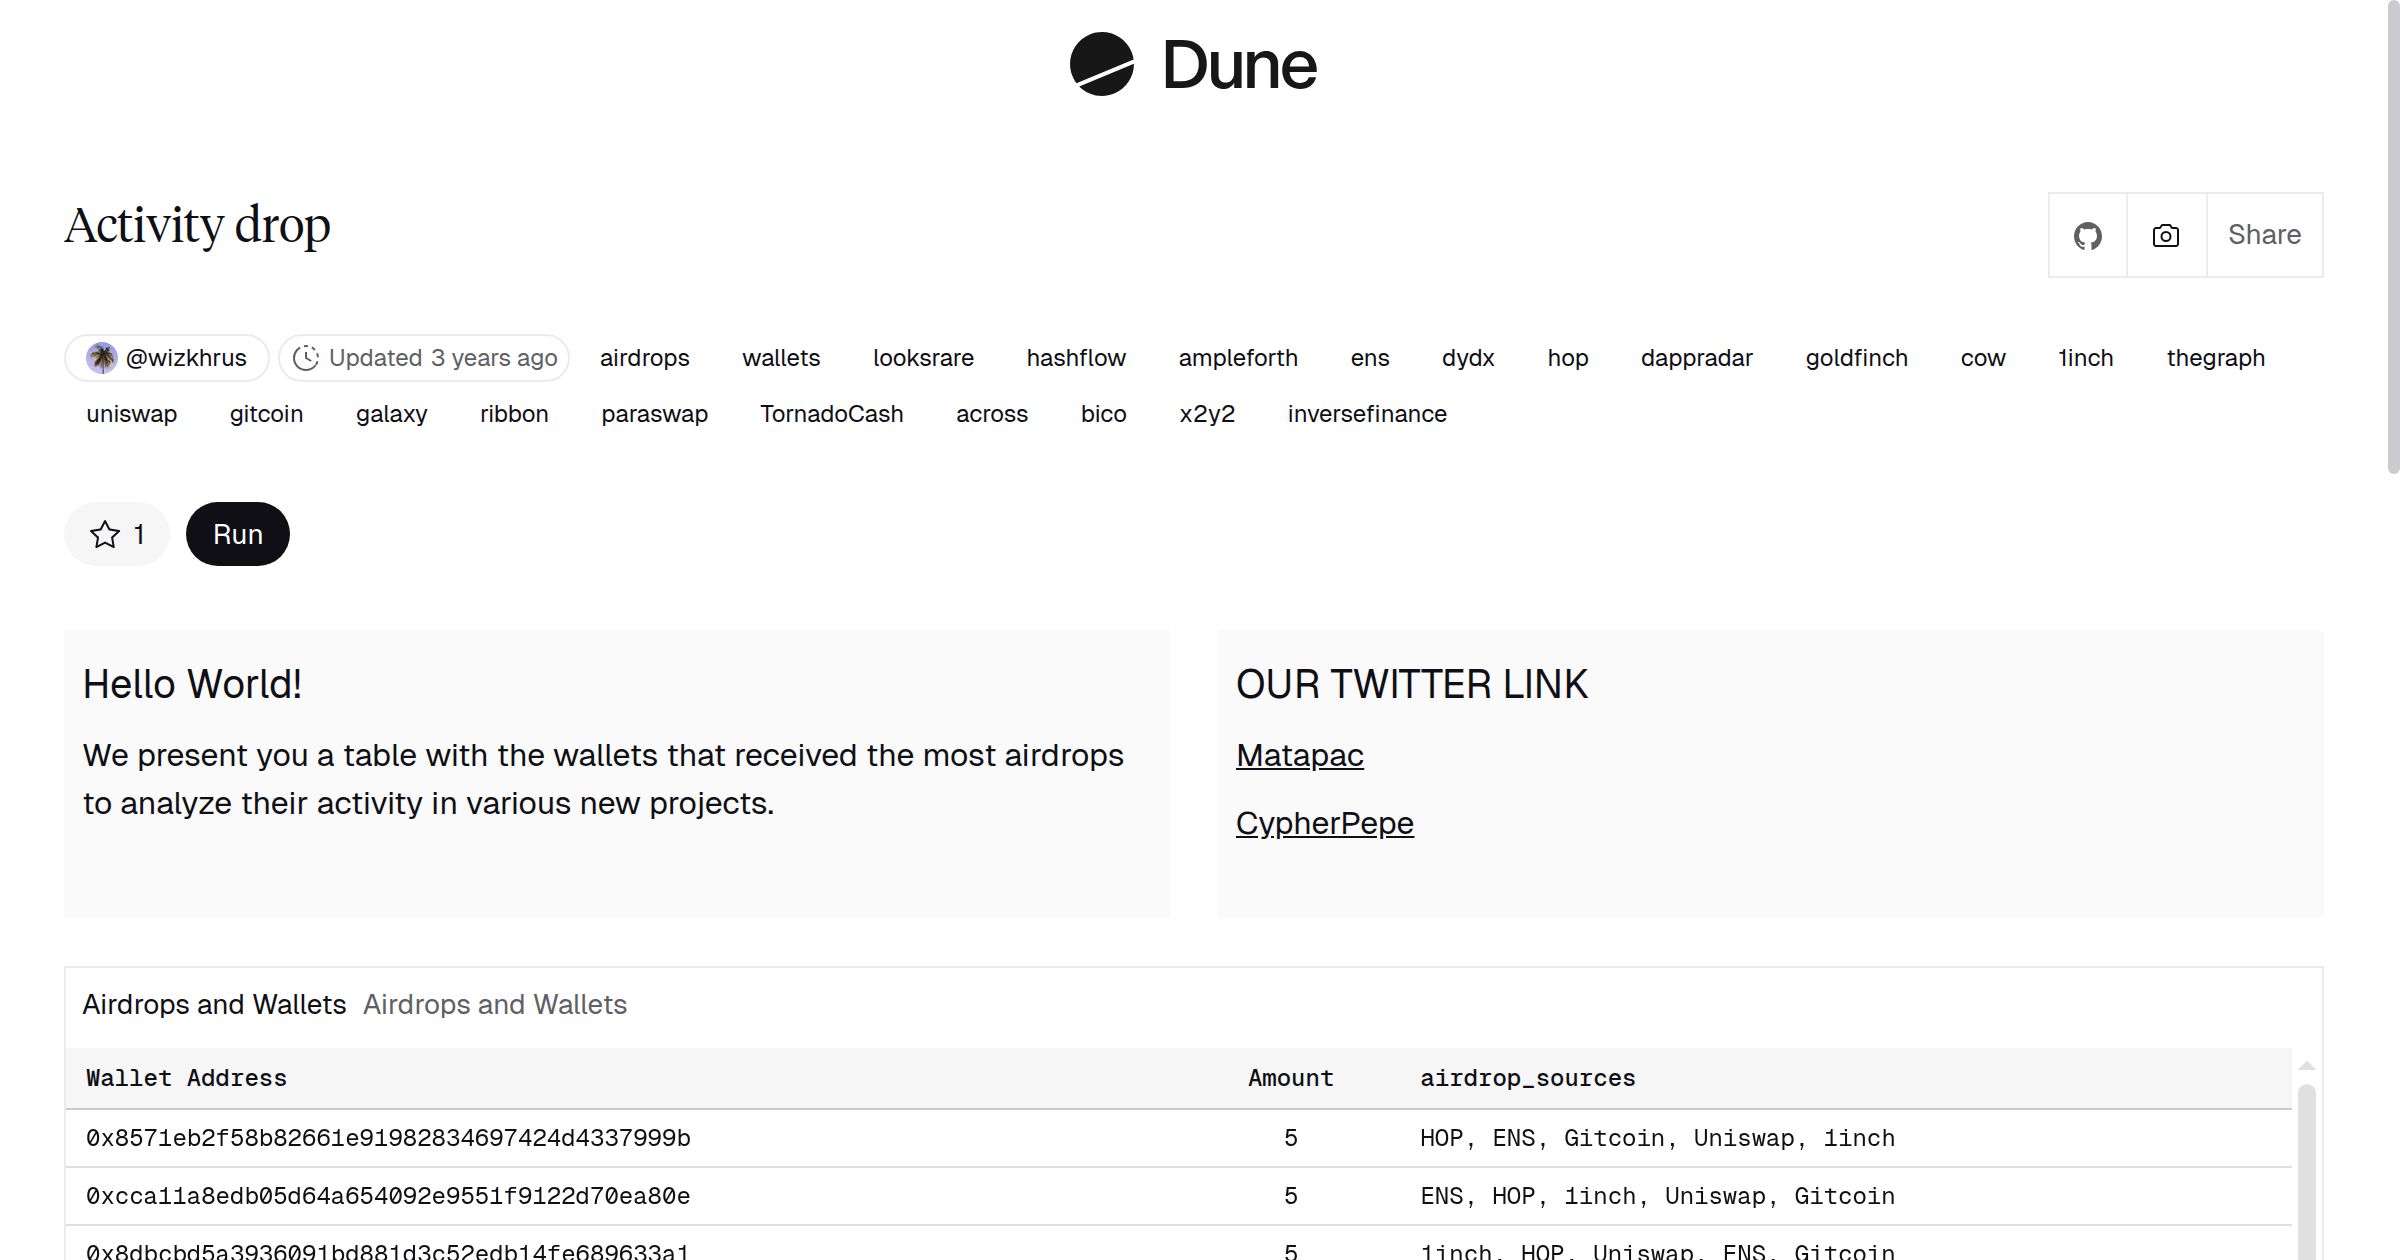Select the gitcoin tag
The height and width of the screenshot is (1260, 2400).
click(x=266, y=413)
